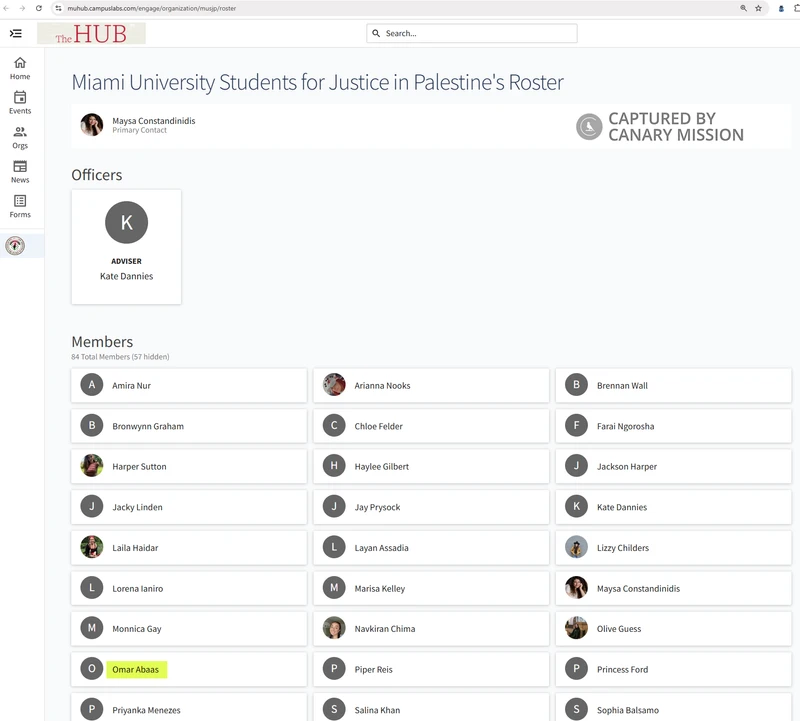Bookmark this page with the star icon
The image size is (800, 721).
coord(759,8)
